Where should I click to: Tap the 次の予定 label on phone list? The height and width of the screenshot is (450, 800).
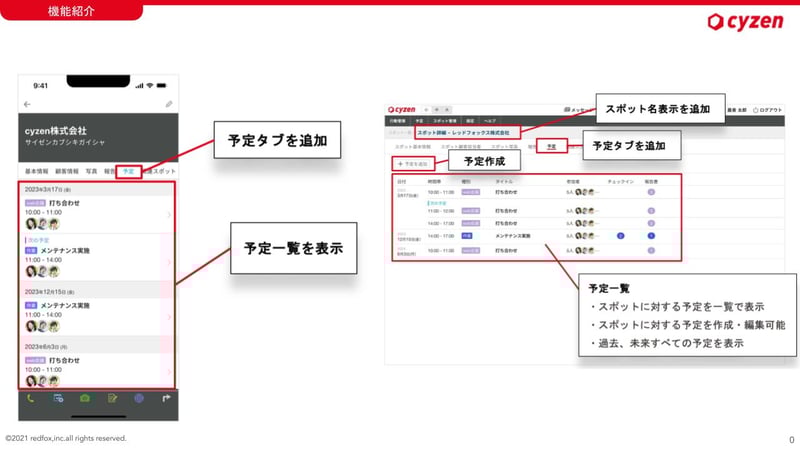(x=39, y=240)
